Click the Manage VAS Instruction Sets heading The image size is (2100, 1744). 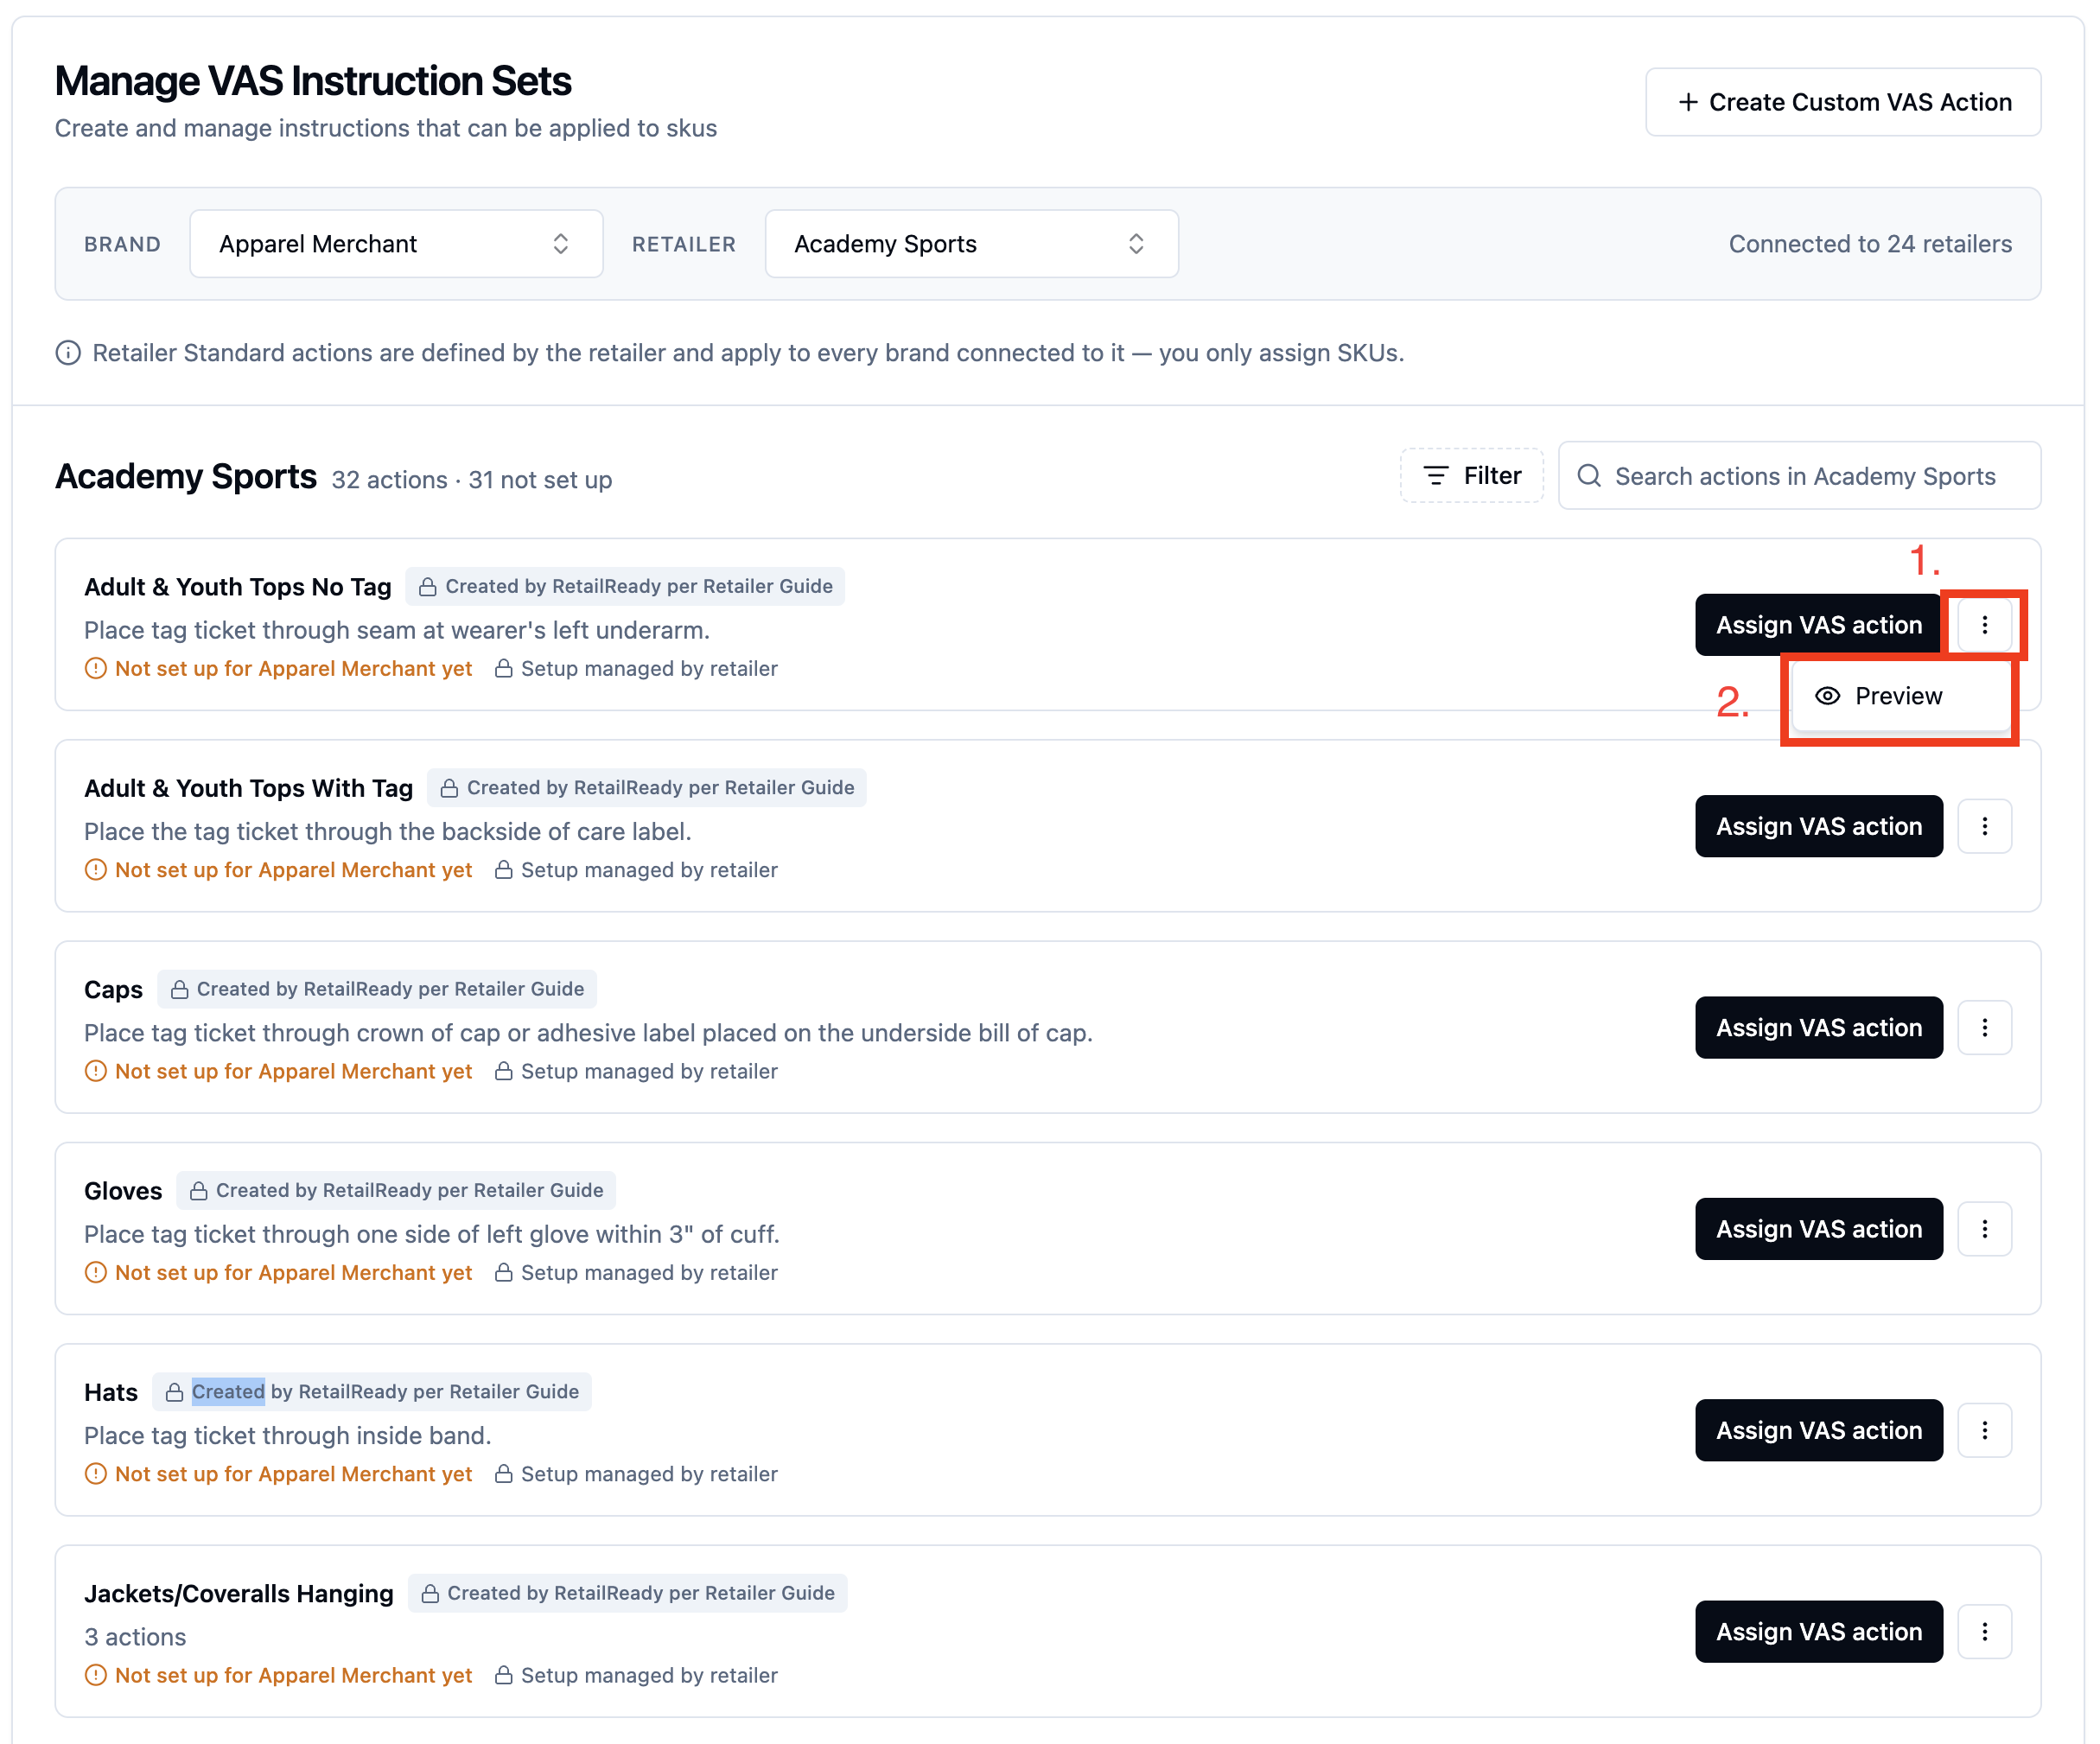pos(313,81)
